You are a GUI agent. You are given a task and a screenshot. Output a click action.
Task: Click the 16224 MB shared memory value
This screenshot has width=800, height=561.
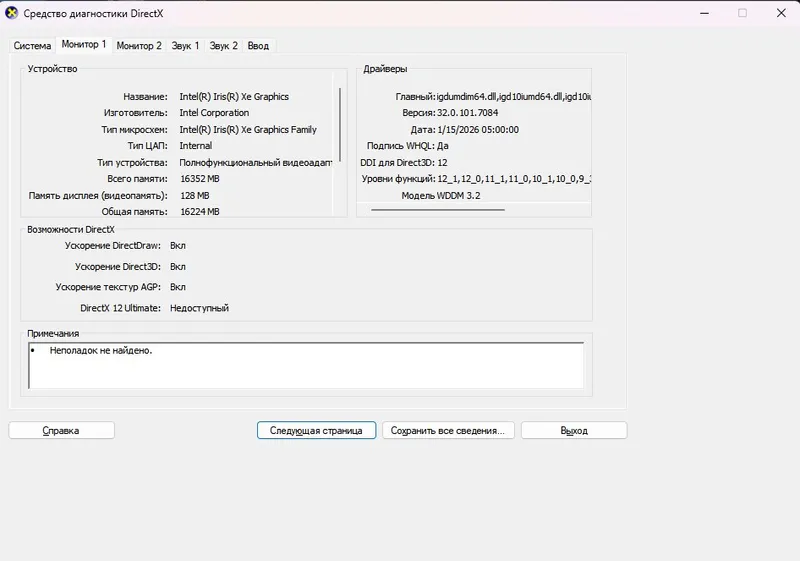(x=199, y=212)
